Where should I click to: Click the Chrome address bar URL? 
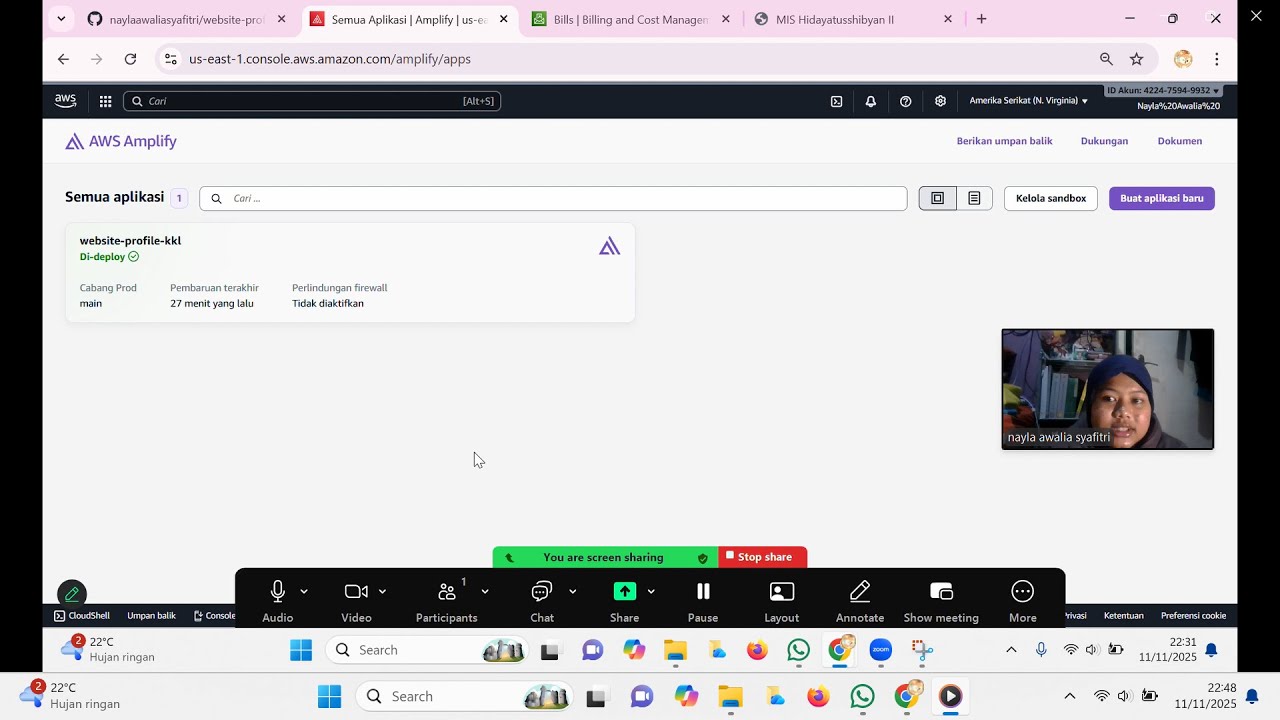coord(330,59)
